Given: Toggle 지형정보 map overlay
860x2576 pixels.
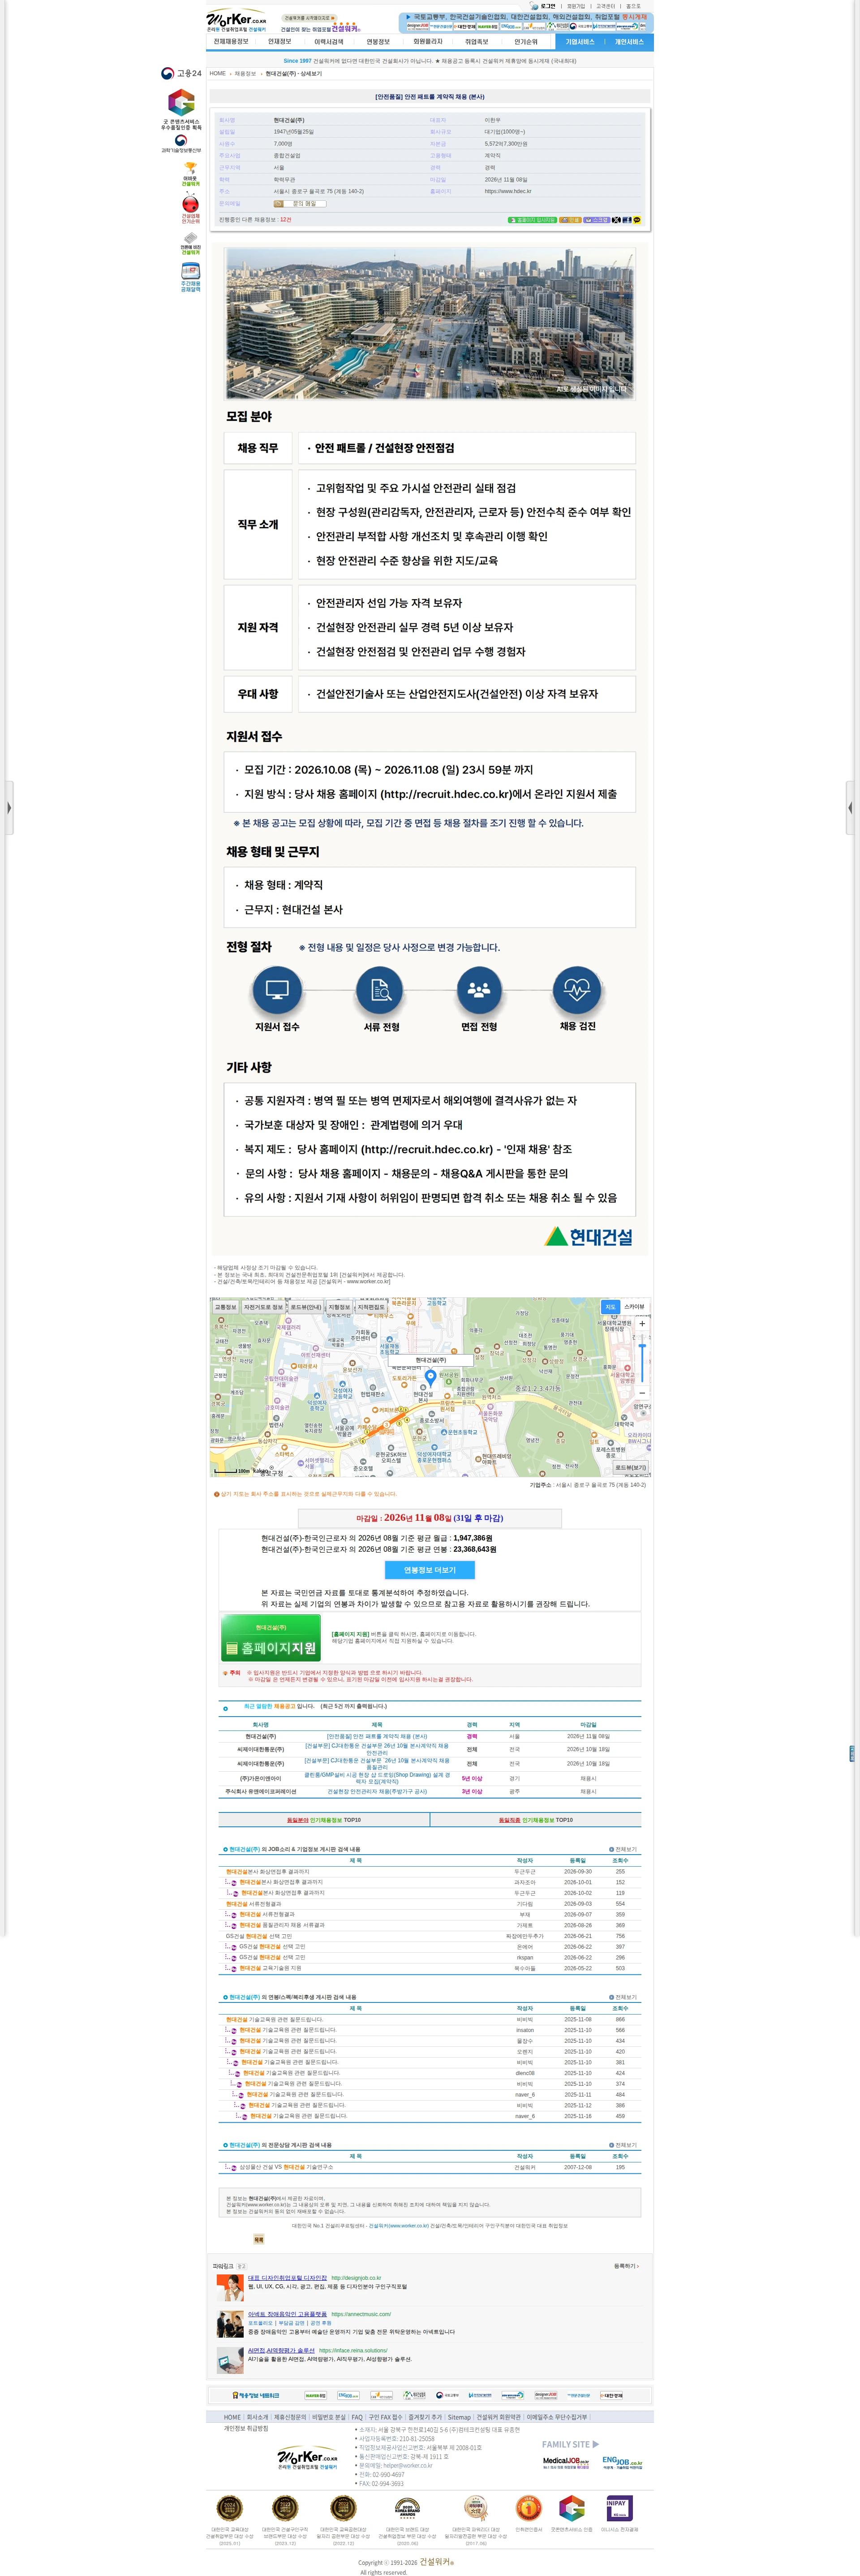Looking at the screenshot, I should [339, 1307].
